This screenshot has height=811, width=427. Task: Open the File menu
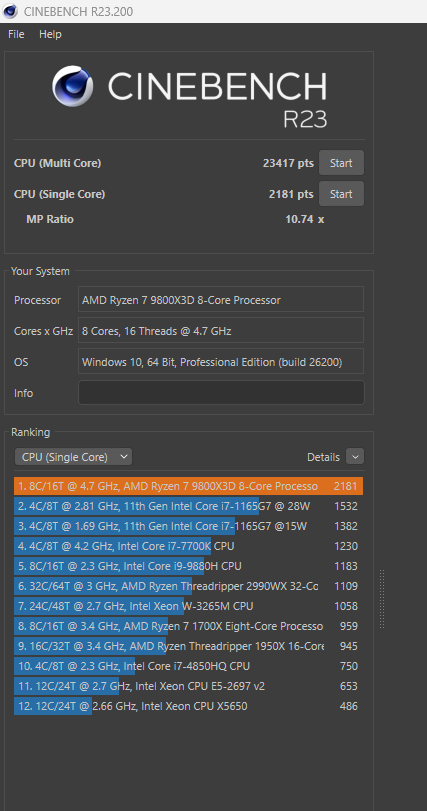click(16, 34)
